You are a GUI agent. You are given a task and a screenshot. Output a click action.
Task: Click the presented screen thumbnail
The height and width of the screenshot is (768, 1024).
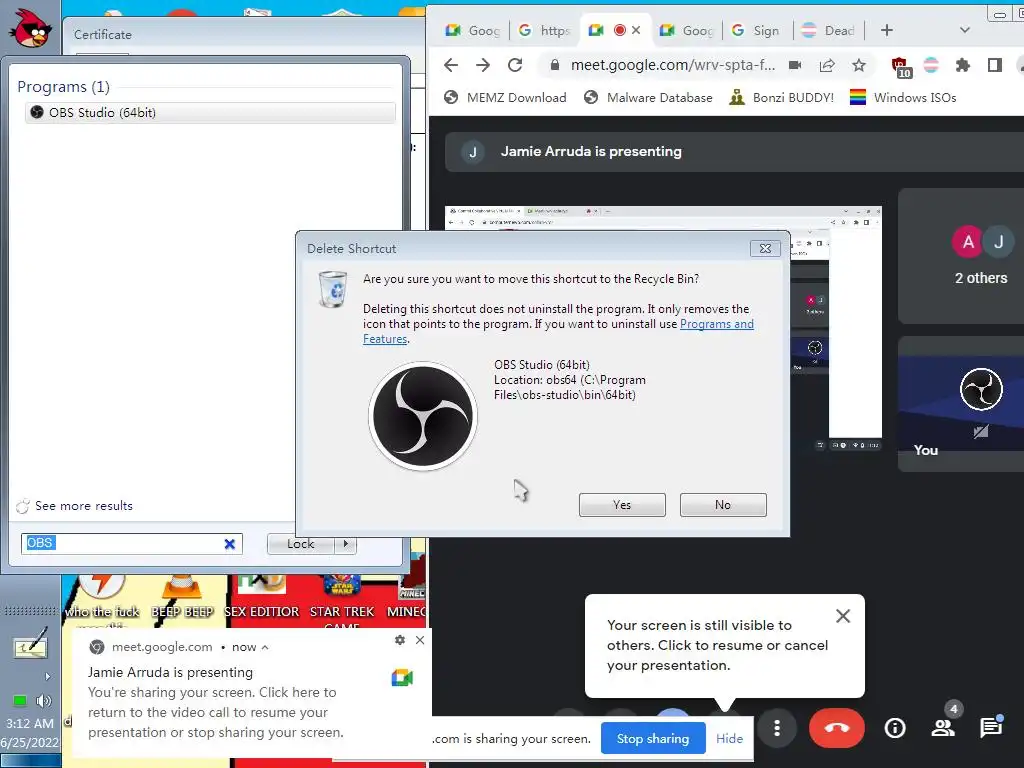click(663, 328)
